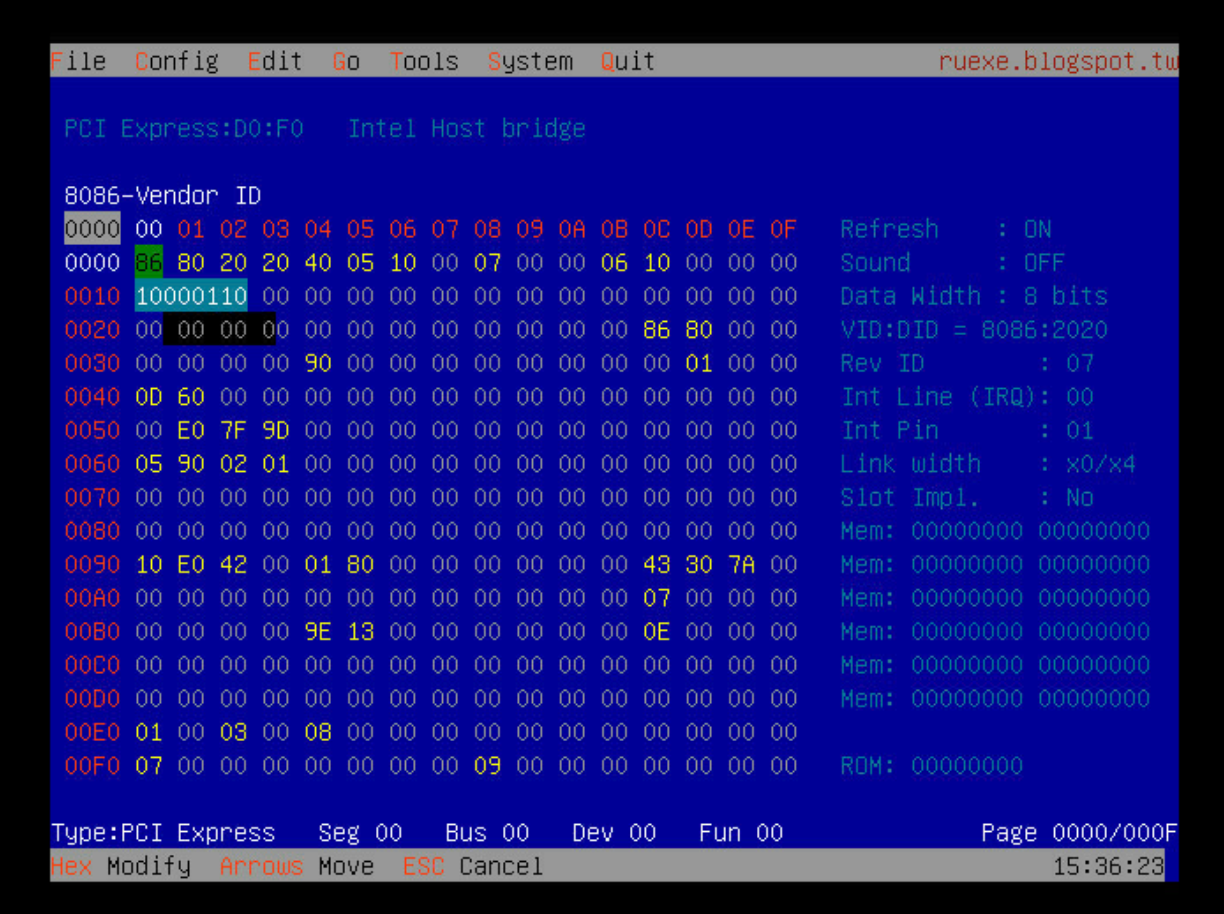Image resolution: width=1224 pixels, height=914 pixels.
Task: Click the 'Hex Modify' hint
Action: tap(121, 867)
